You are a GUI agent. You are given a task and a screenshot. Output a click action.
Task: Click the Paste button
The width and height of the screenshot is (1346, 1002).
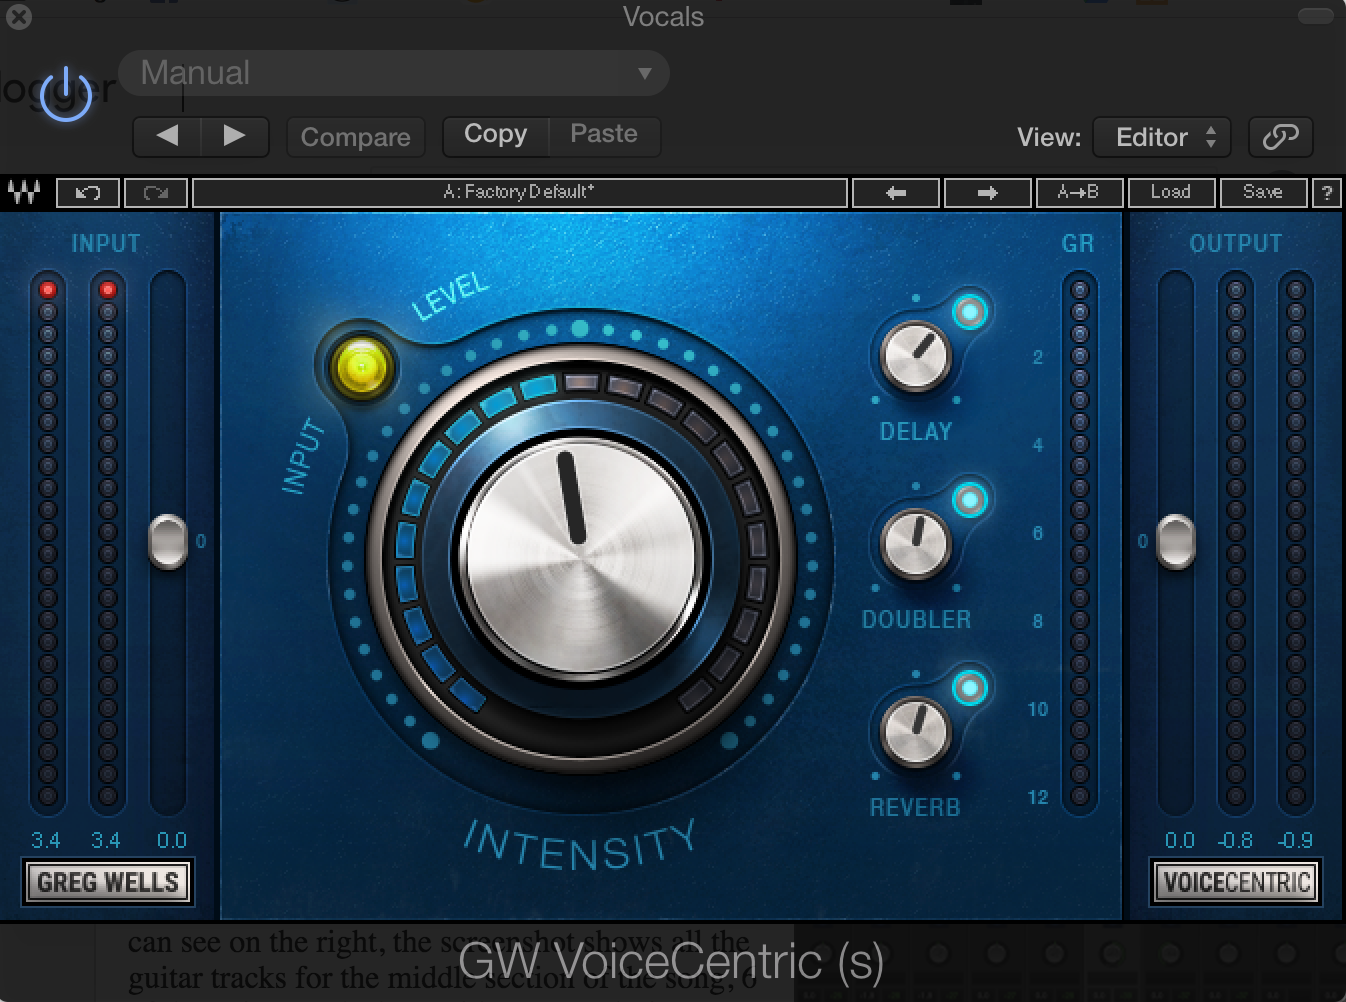pyautogui.click(x=604, y=135)
